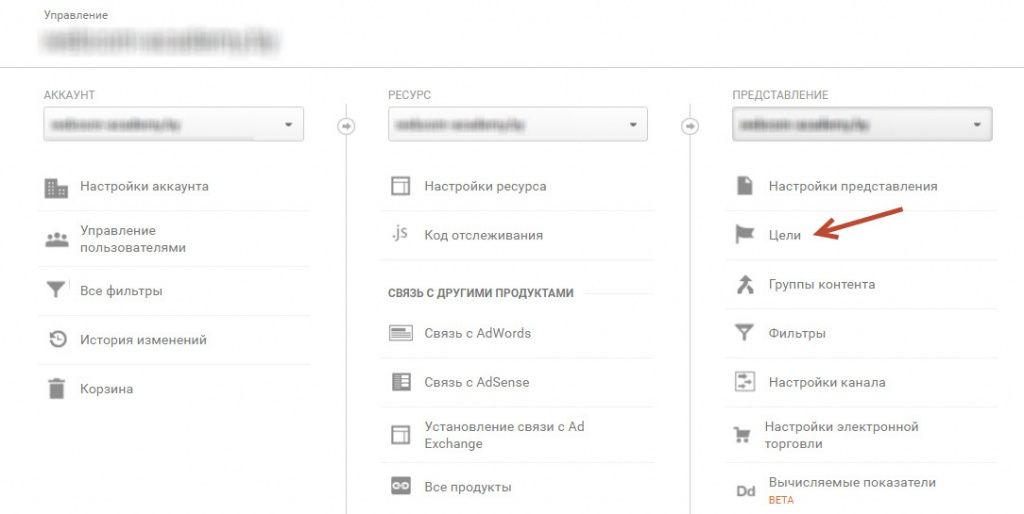Open Настройки ресурса
The width and height of the screenshot is (1024, 514).
[x=485, y=186]
